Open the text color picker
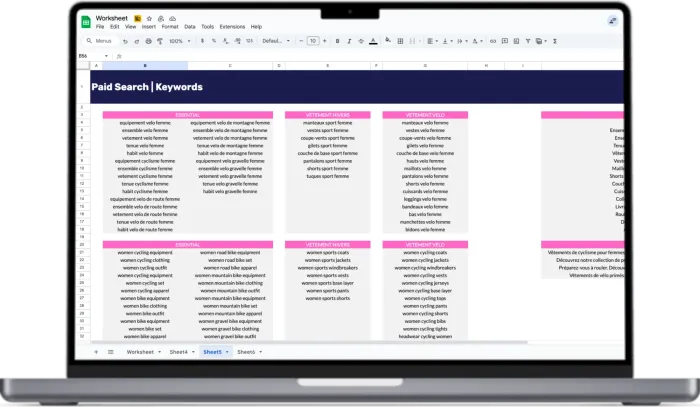The image size is (700, 407). click(x=373, y=41)
